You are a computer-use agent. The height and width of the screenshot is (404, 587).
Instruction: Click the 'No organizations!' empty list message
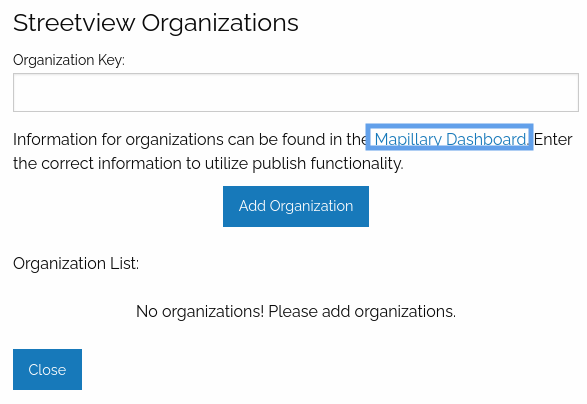click(x=296, y=312)
